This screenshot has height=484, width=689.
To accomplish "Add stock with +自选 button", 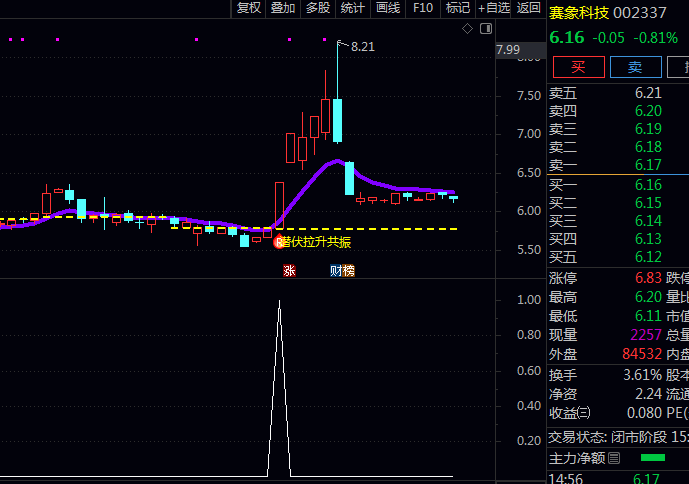I will (494, 8).
